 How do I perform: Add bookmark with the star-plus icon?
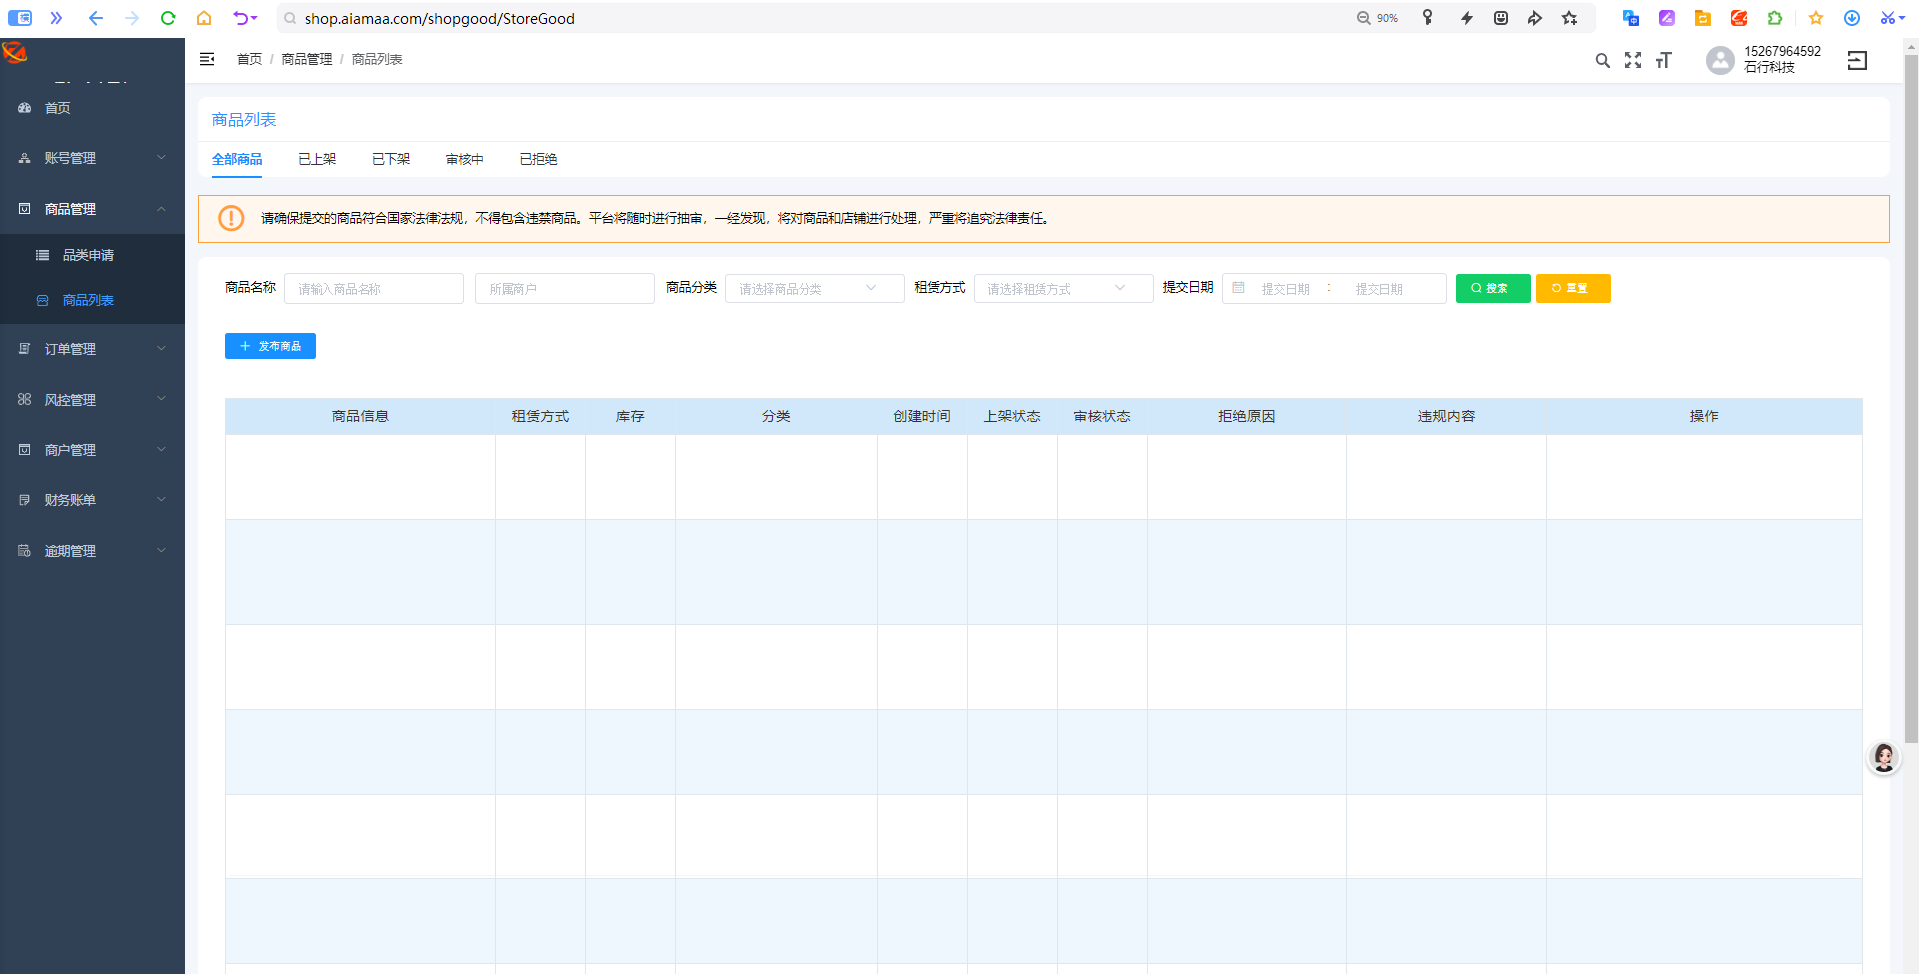point(1570,18)
